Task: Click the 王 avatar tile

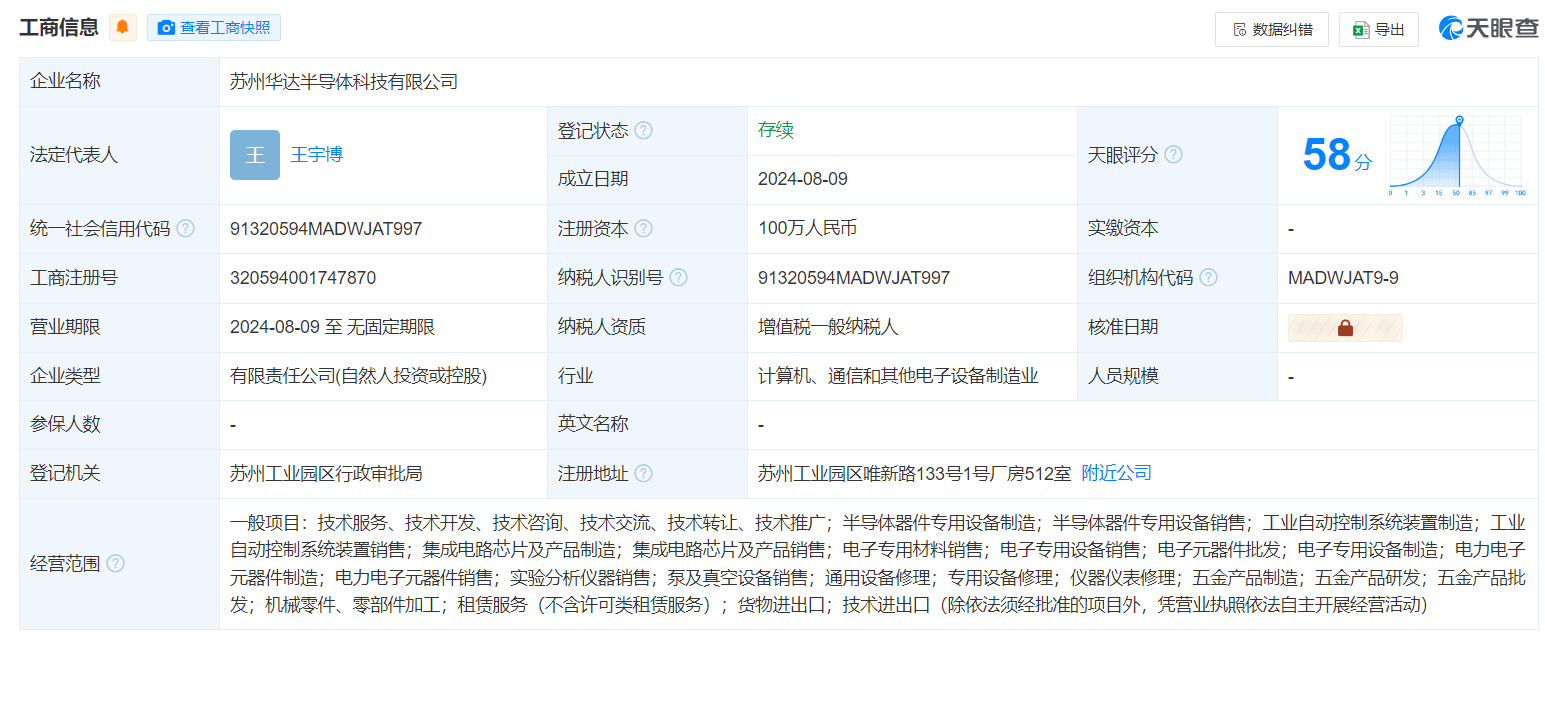Action: pos(255,155)
